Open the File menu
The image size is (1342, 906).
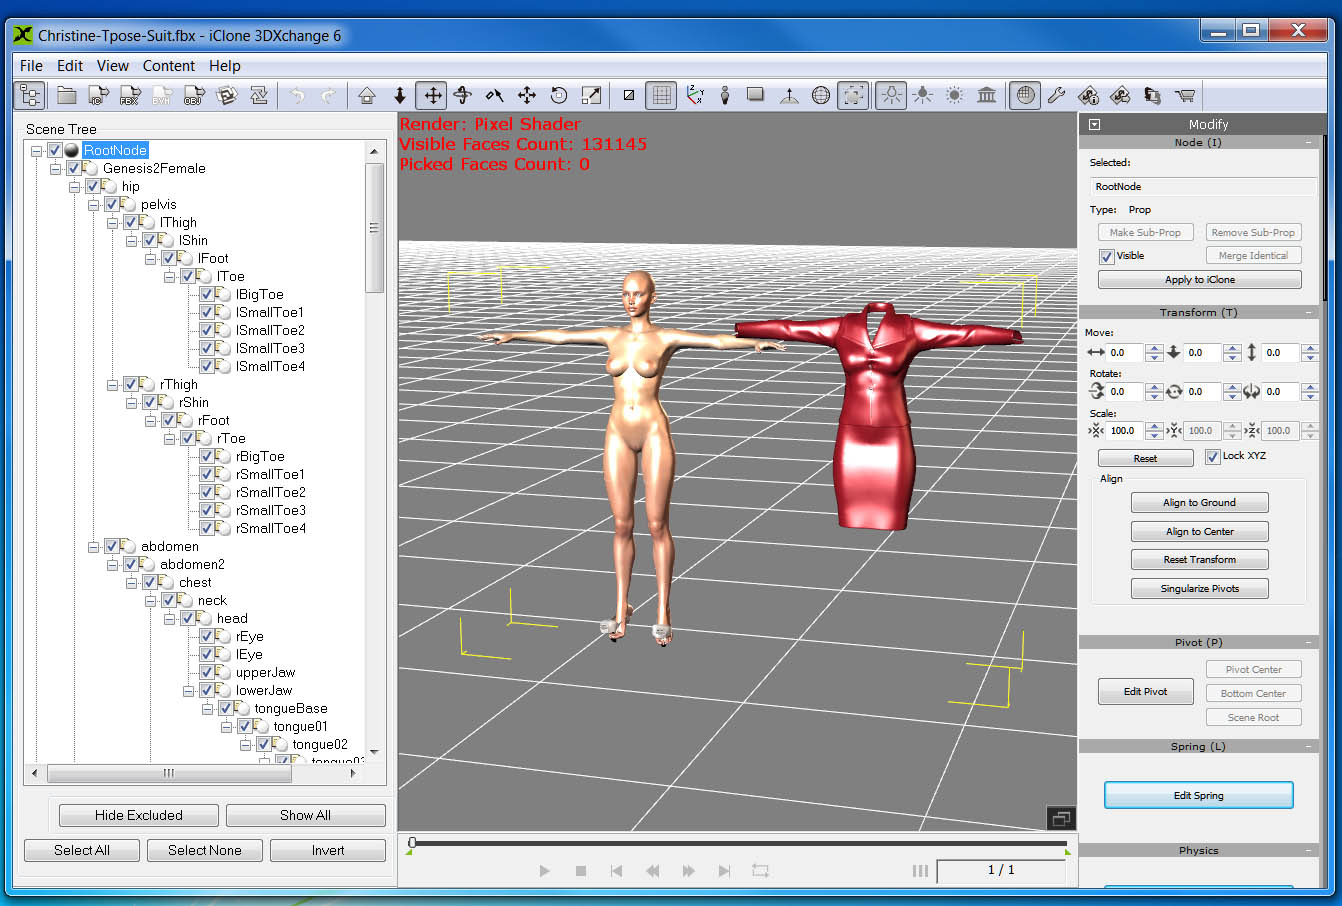click(31, 66)
